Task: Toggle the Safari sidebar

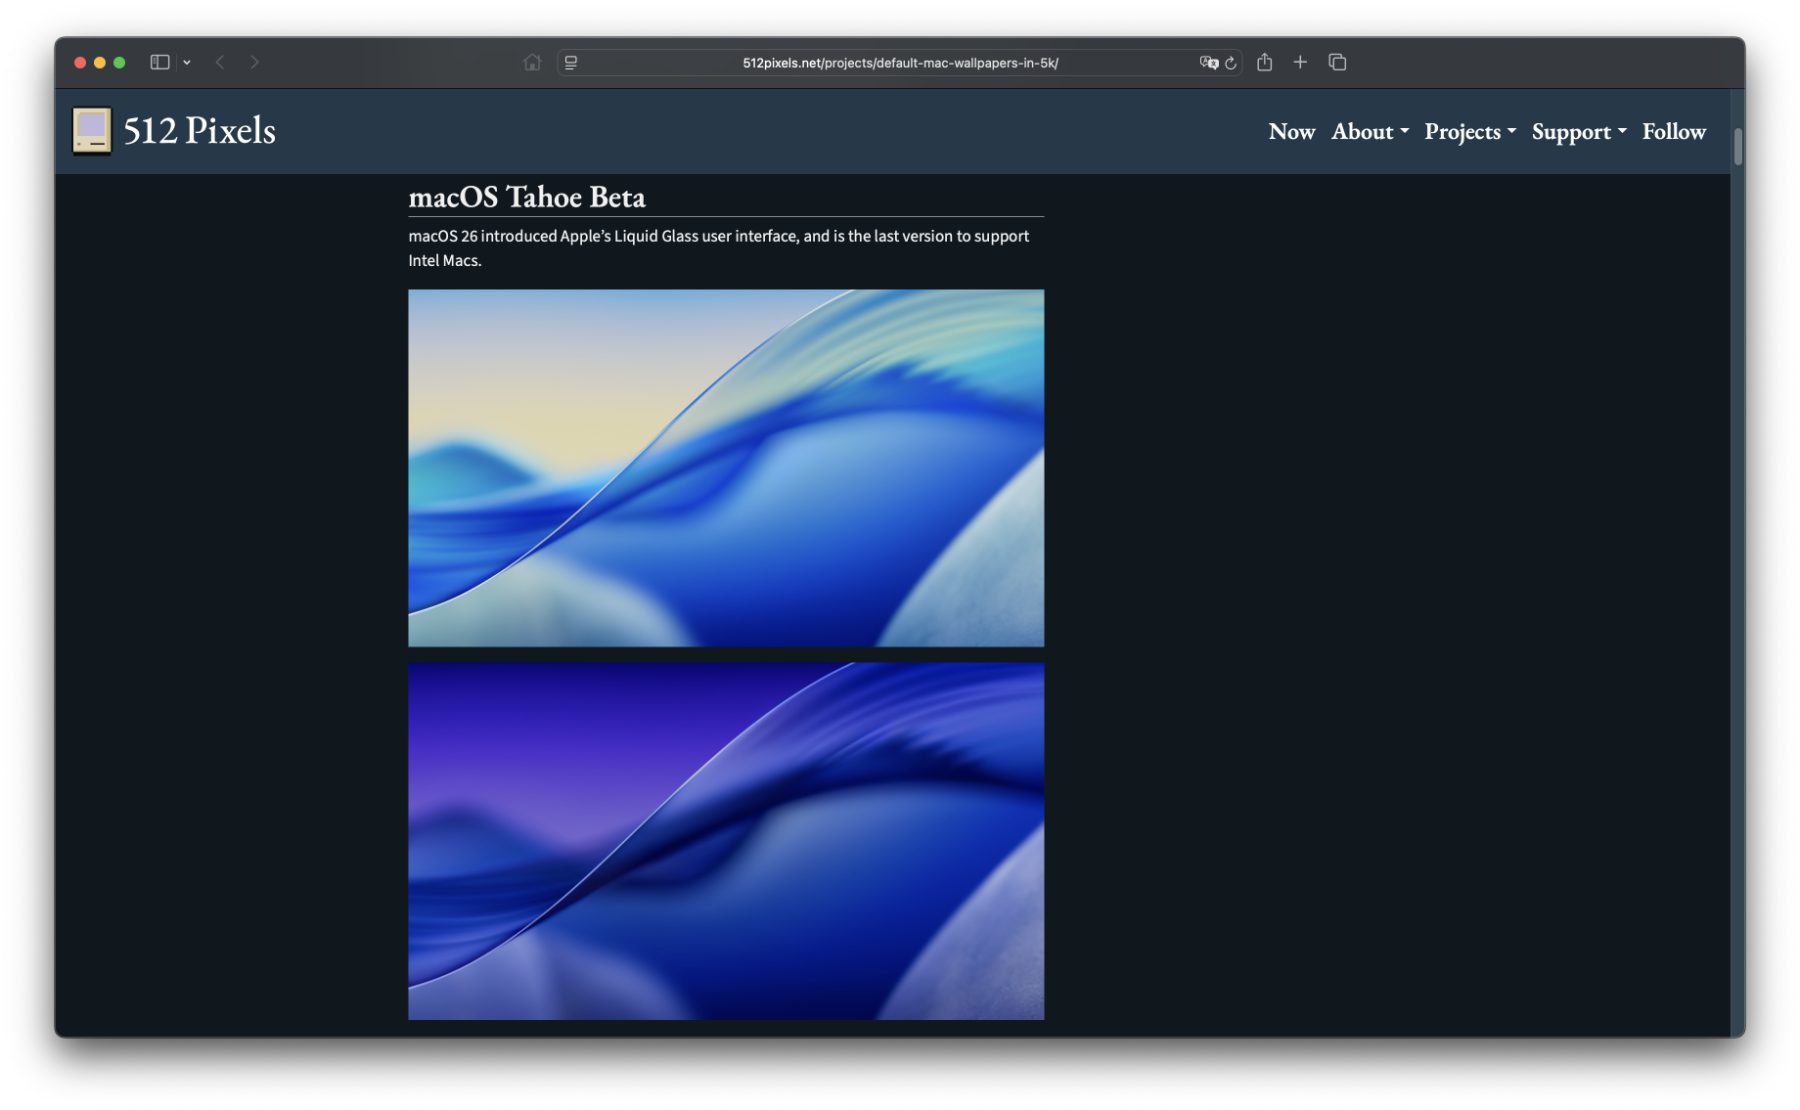Action: coord(159,62)
